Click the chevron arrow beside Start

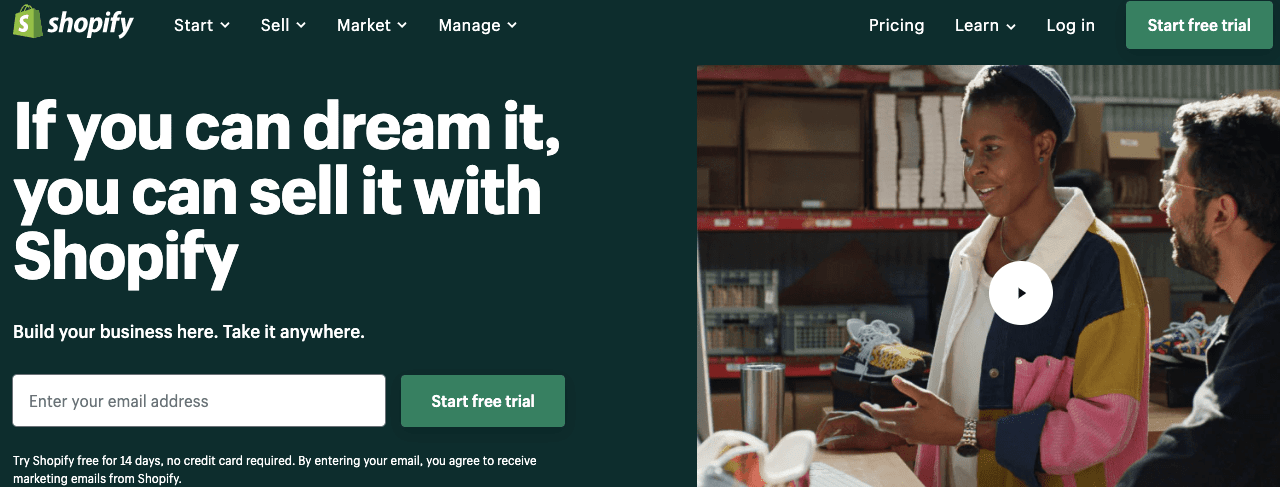pos(225,25)
